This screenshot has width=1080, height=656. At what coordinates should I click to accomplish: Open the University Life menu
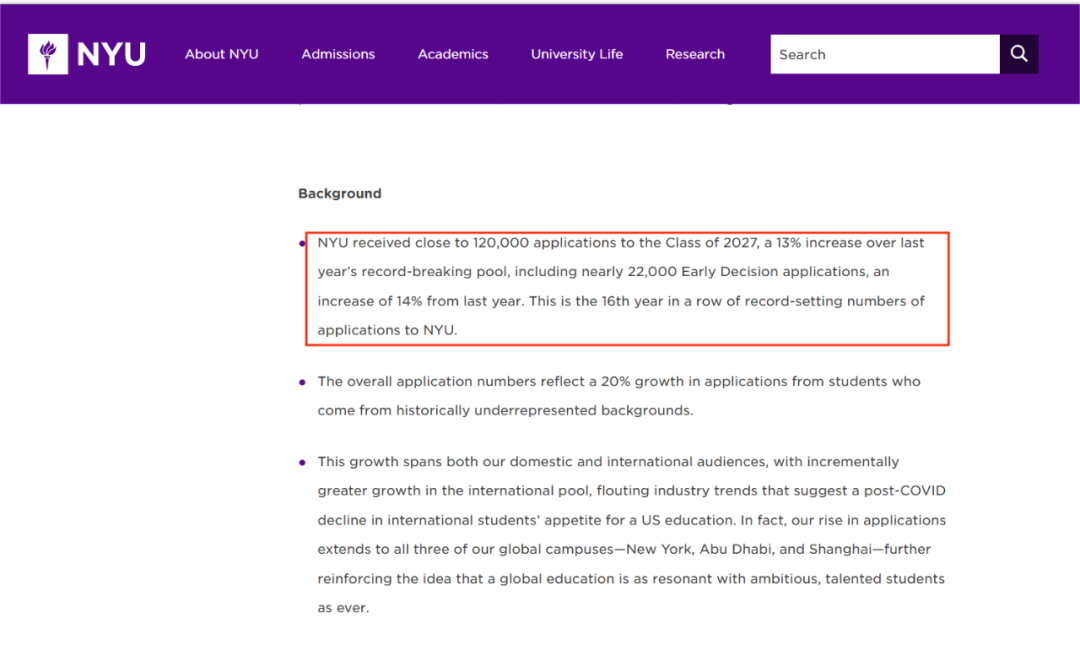(577, 54)
